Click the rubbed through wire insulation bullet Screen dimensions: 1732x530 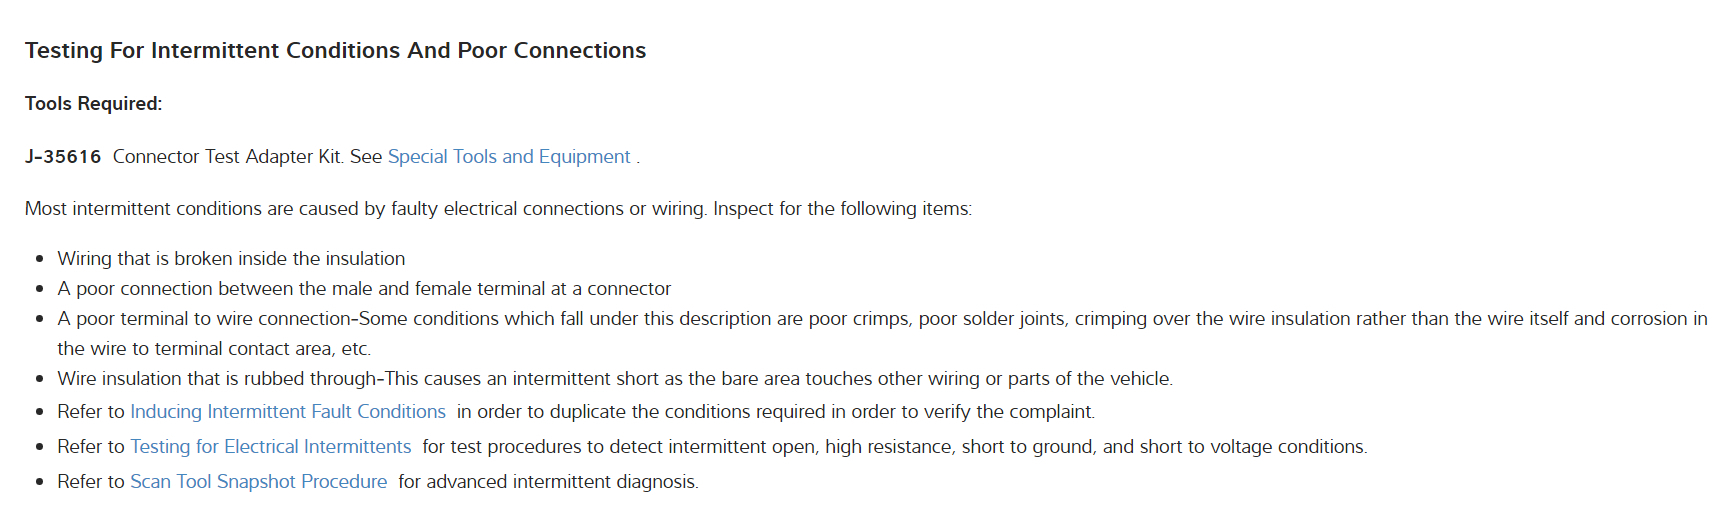point(614,379)
